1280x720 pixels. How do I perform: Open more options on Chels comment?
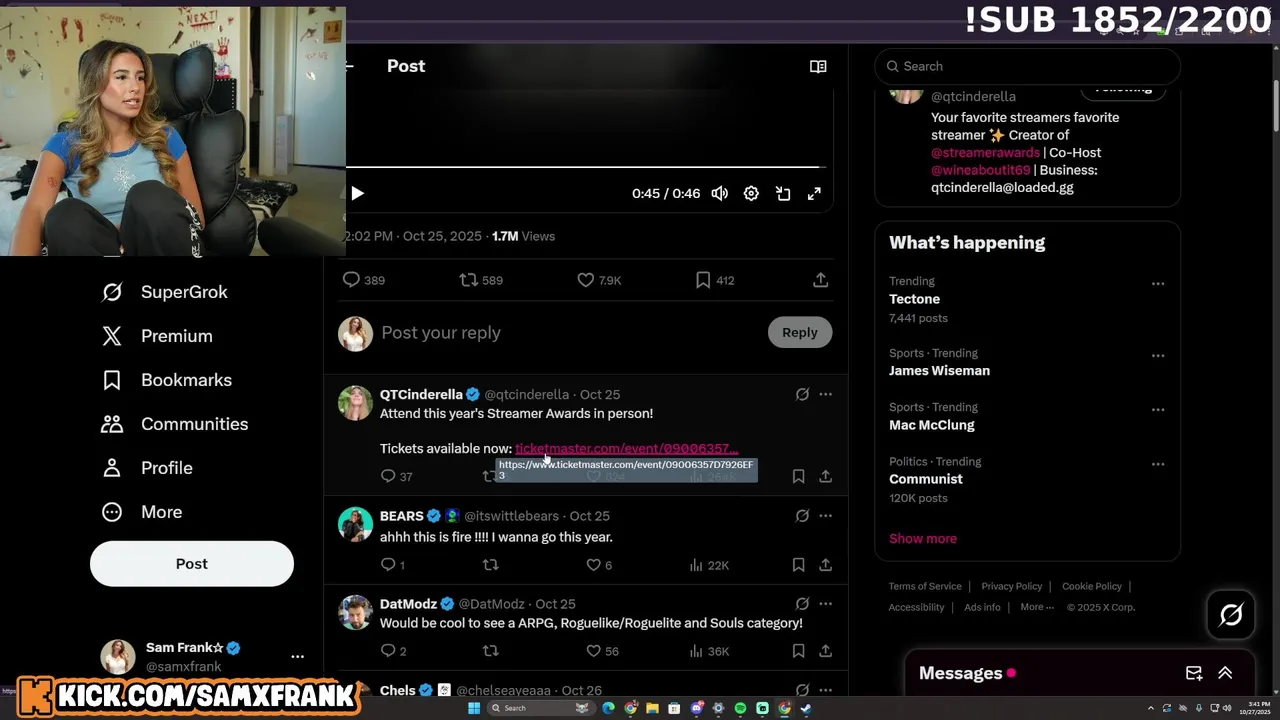[825, 690]
